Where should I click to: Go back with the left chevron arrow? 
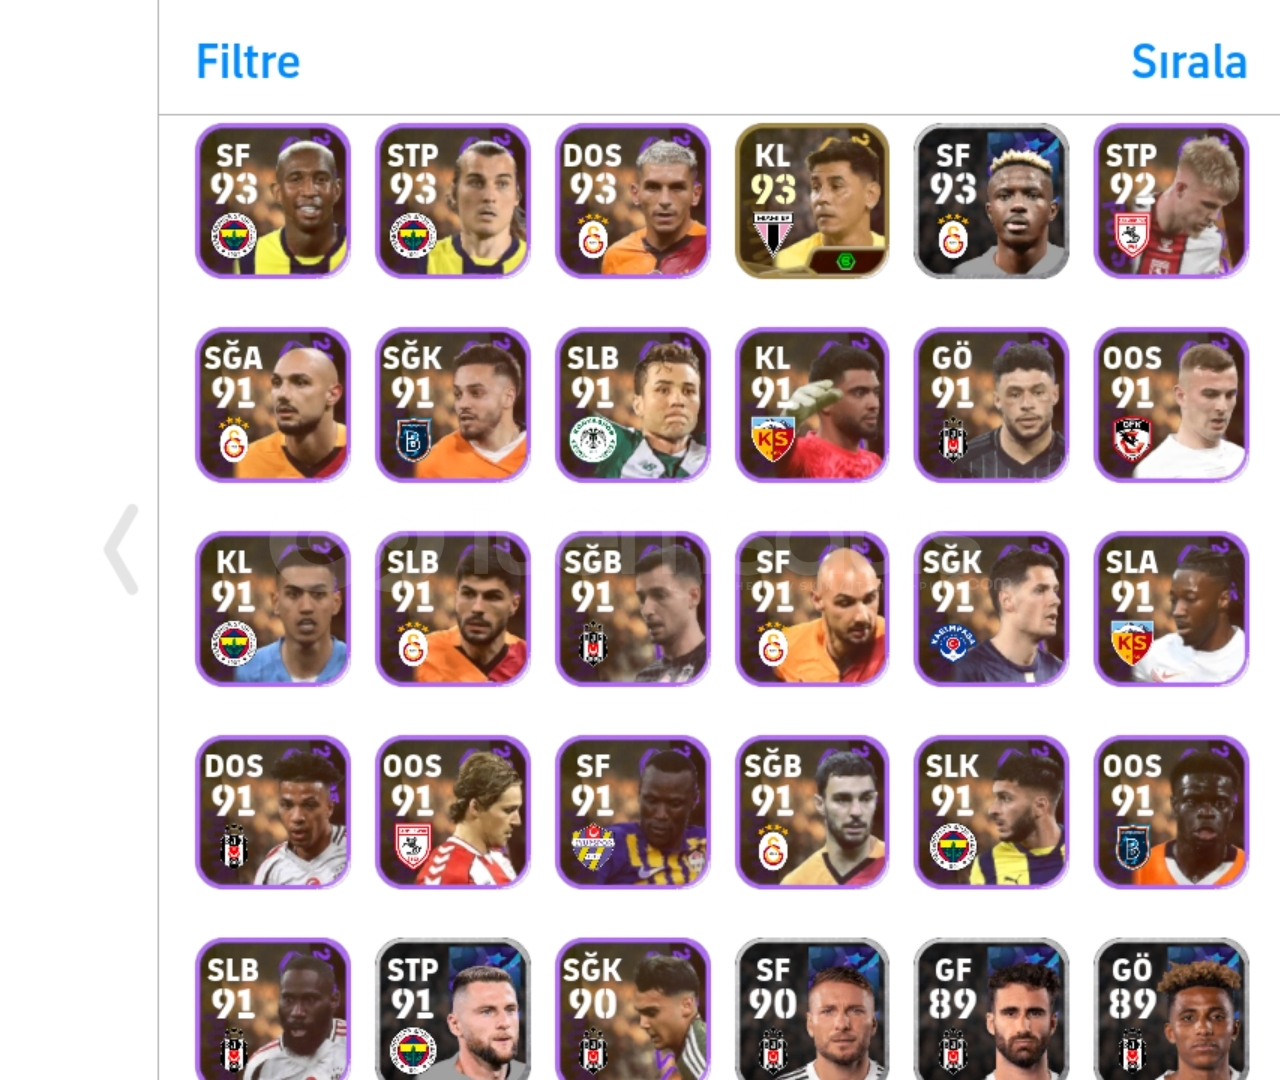pos(122,549)
